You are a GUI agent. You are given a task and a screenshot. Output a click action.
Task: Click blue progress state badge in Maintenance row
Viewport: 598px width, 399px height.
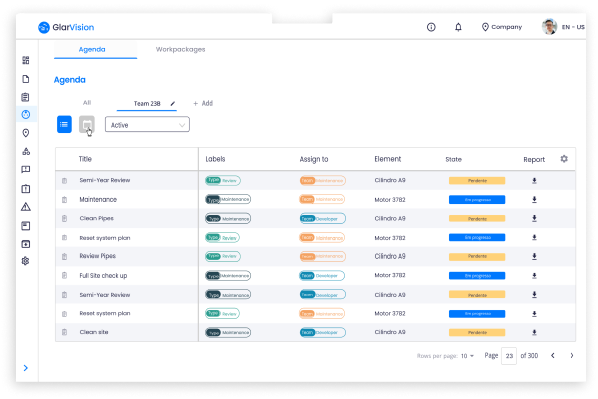pos(477,200)
